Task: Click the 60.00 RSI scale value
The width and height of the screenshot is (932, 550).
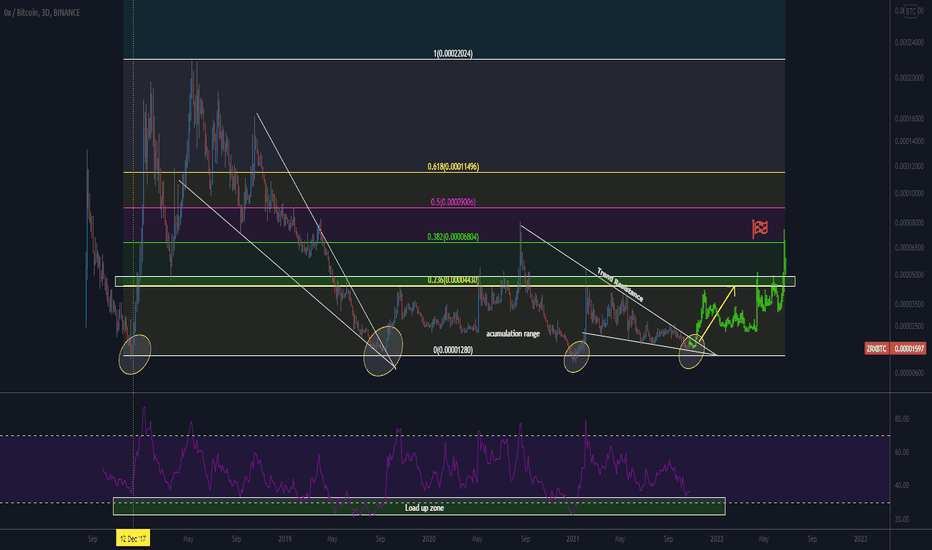Action: click(x=902, y=452)
